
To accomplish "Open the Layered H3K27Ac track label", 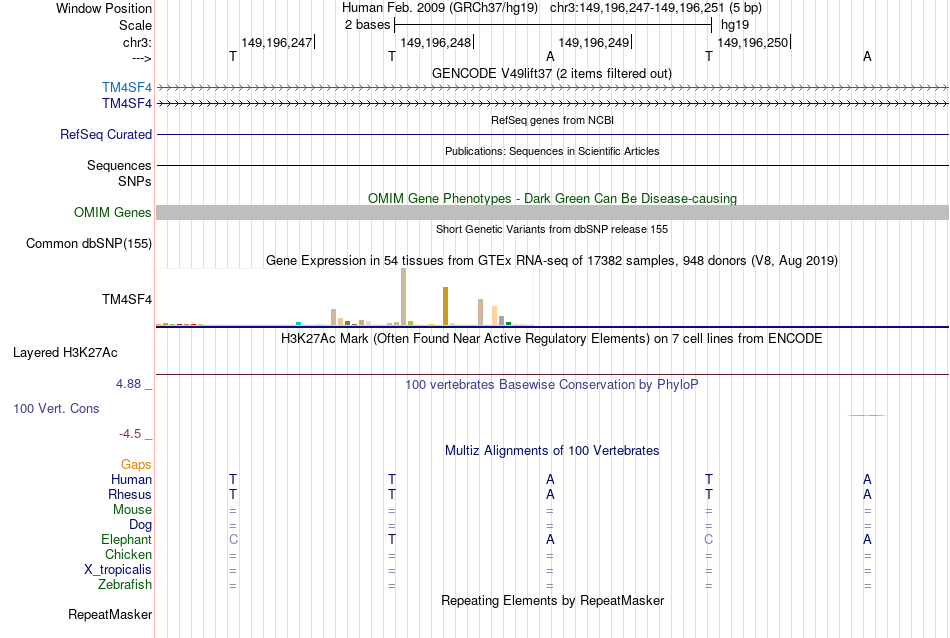I will pyautogui.click(x=65, y=353).
